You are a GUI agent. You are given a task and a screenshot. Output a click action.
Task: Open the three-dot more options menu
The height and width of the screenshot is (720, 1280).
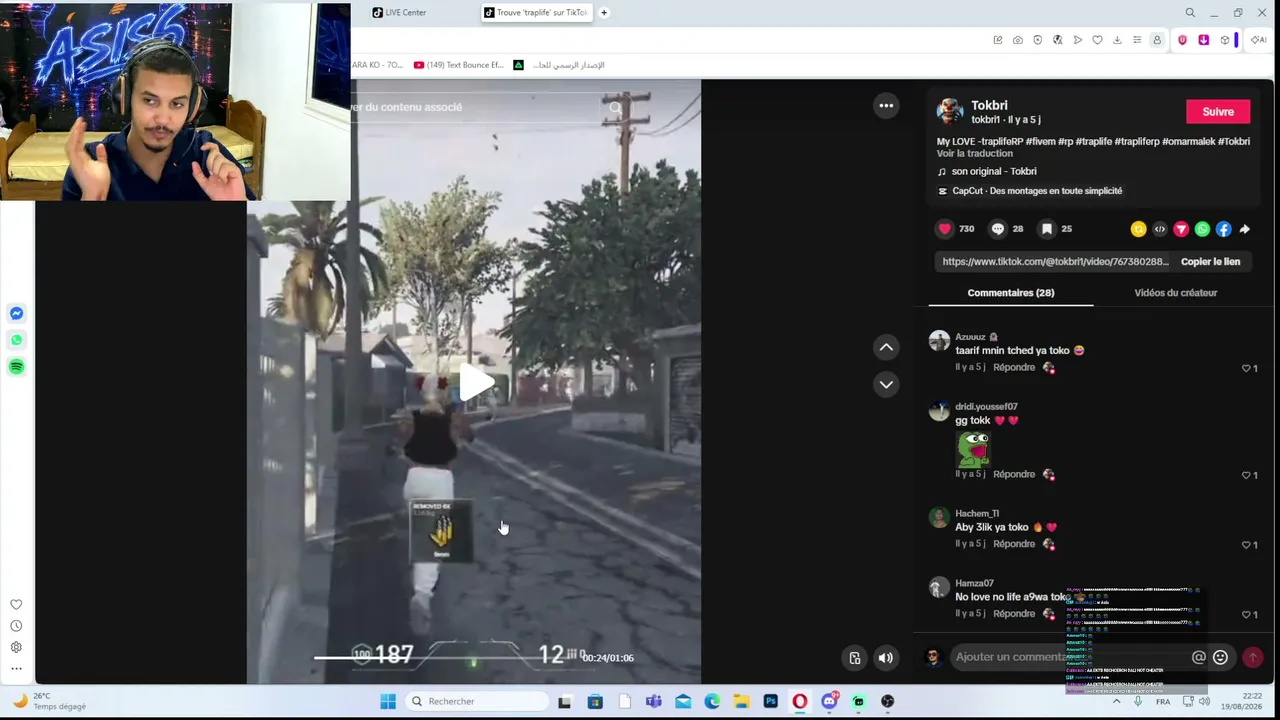pyautogui.click(x=886, y=106)
